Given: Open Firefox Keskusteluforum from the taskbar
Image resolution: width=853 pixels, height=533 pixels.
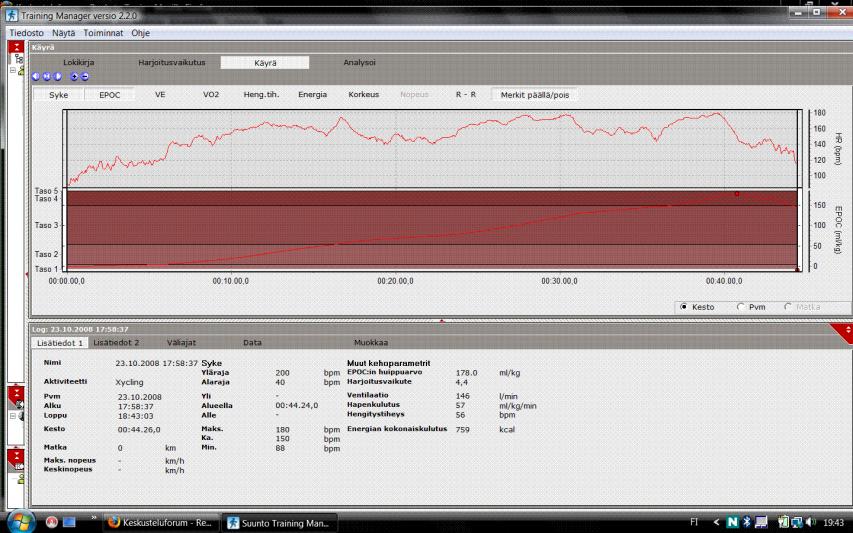Looking at the screenshot, I should click(x=158, y=523).
